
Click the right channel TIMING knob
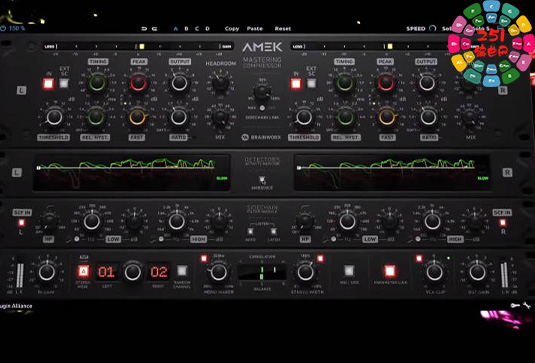[345, 83]
